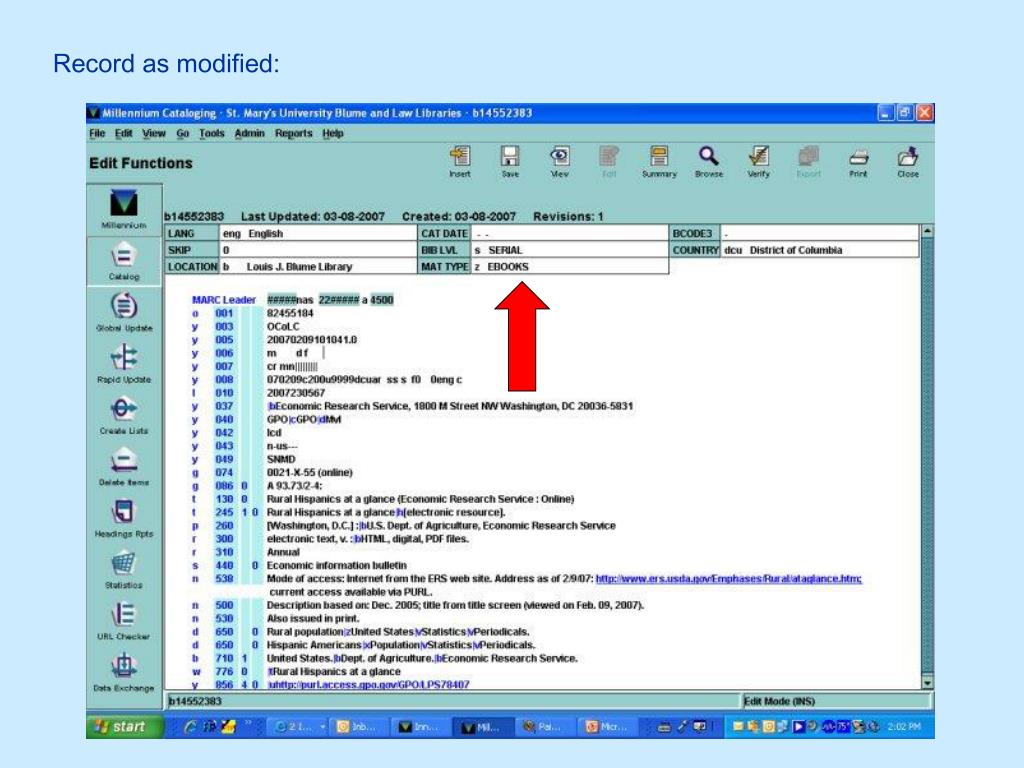Click the CAT DATE field
Screen dimensions: 1024x768
(569, 233)
